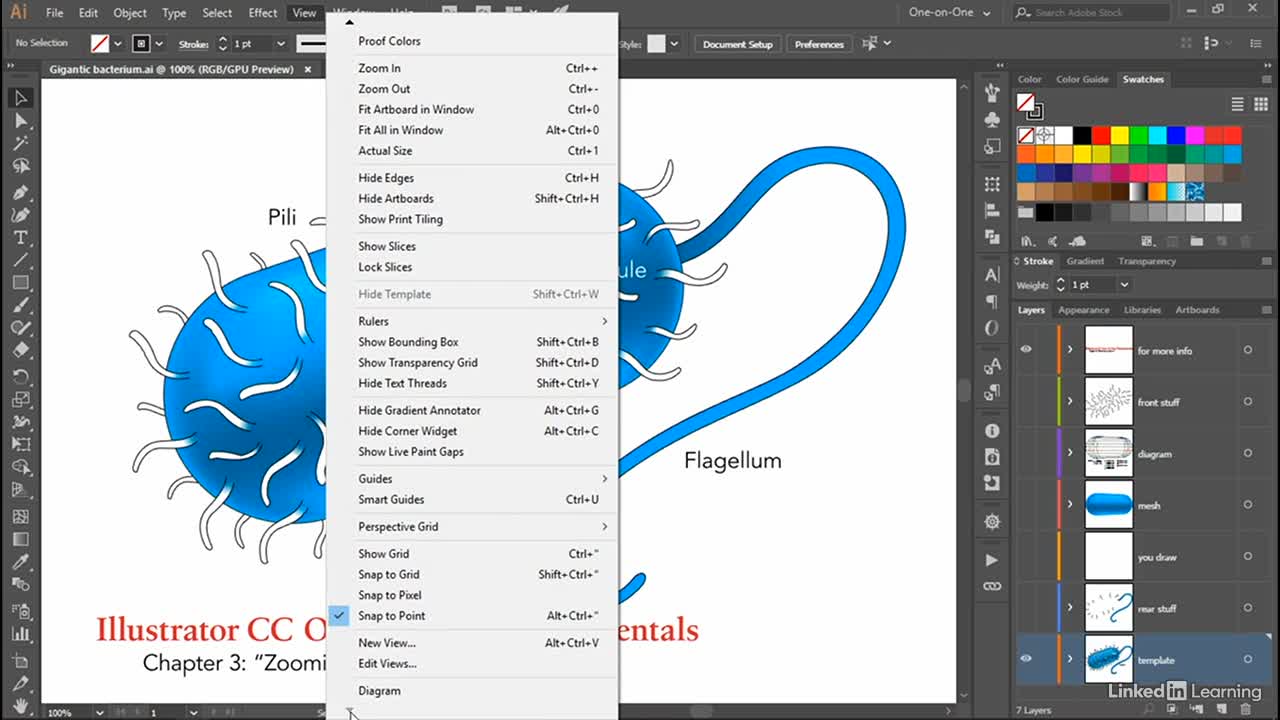This screenshot has height=720, width=1280.
Task: Select the Direct Selection tool
Action: 20,121
